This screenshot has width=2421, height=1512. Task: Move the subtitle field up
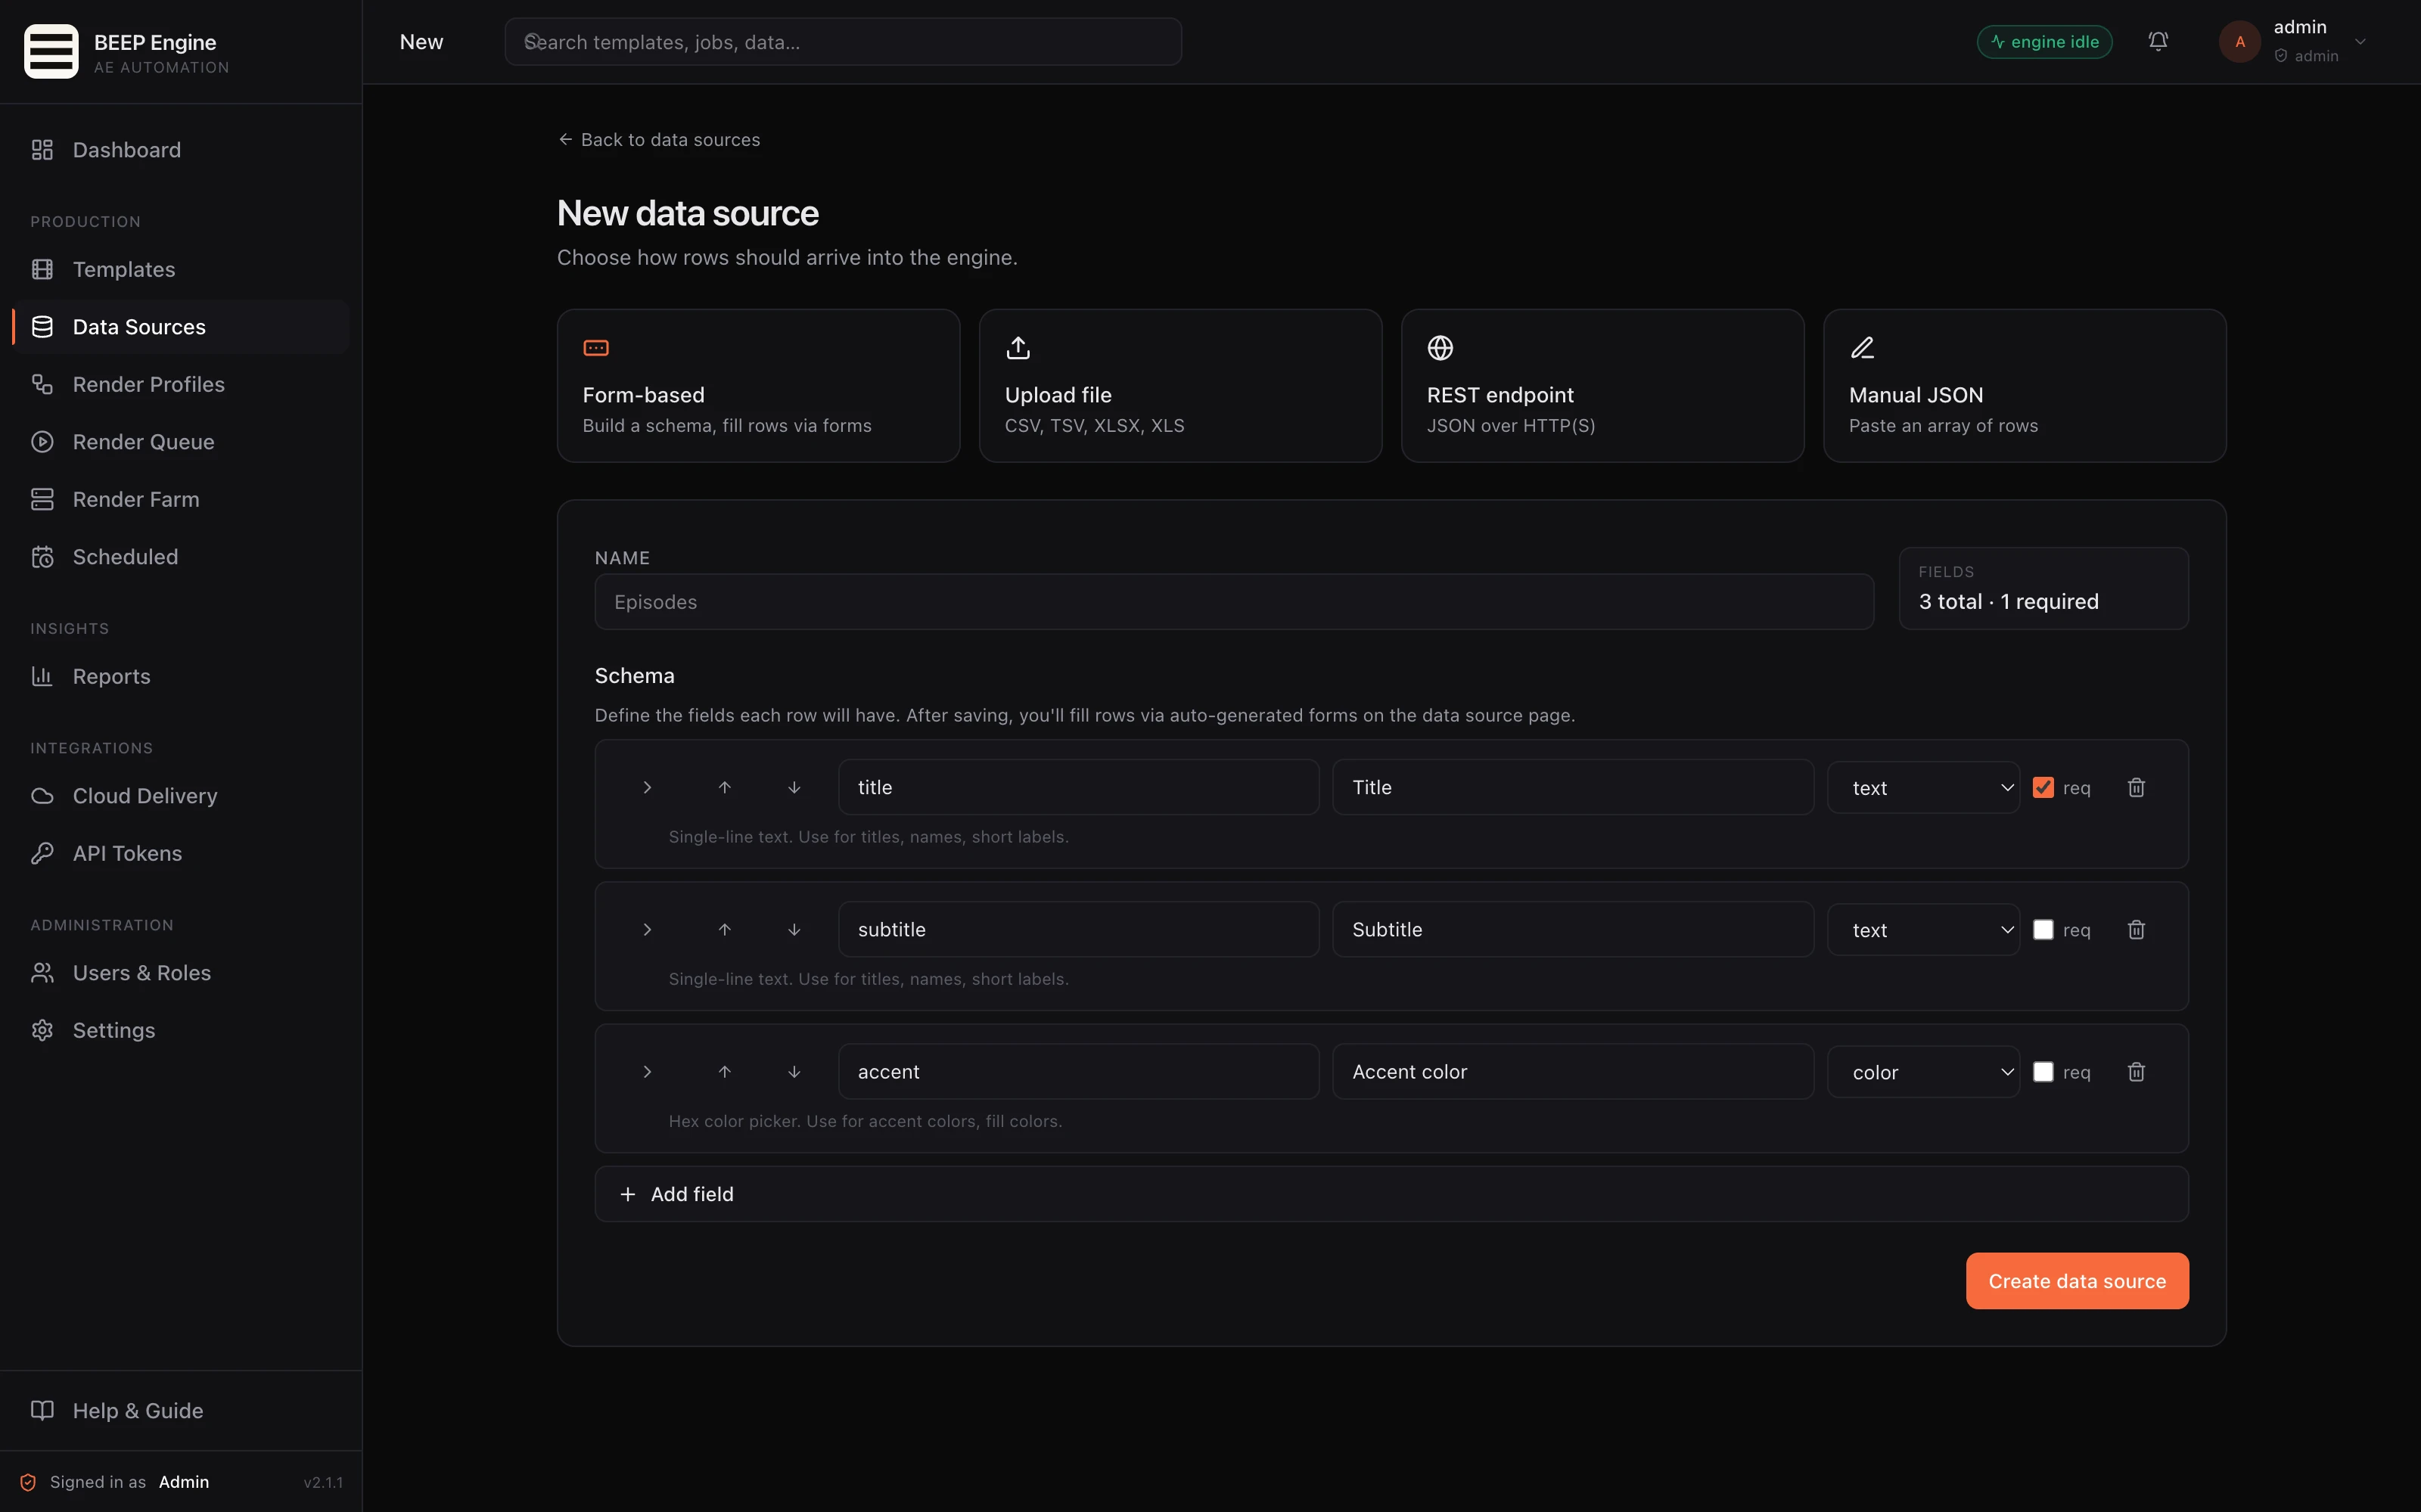click(725, 930)
